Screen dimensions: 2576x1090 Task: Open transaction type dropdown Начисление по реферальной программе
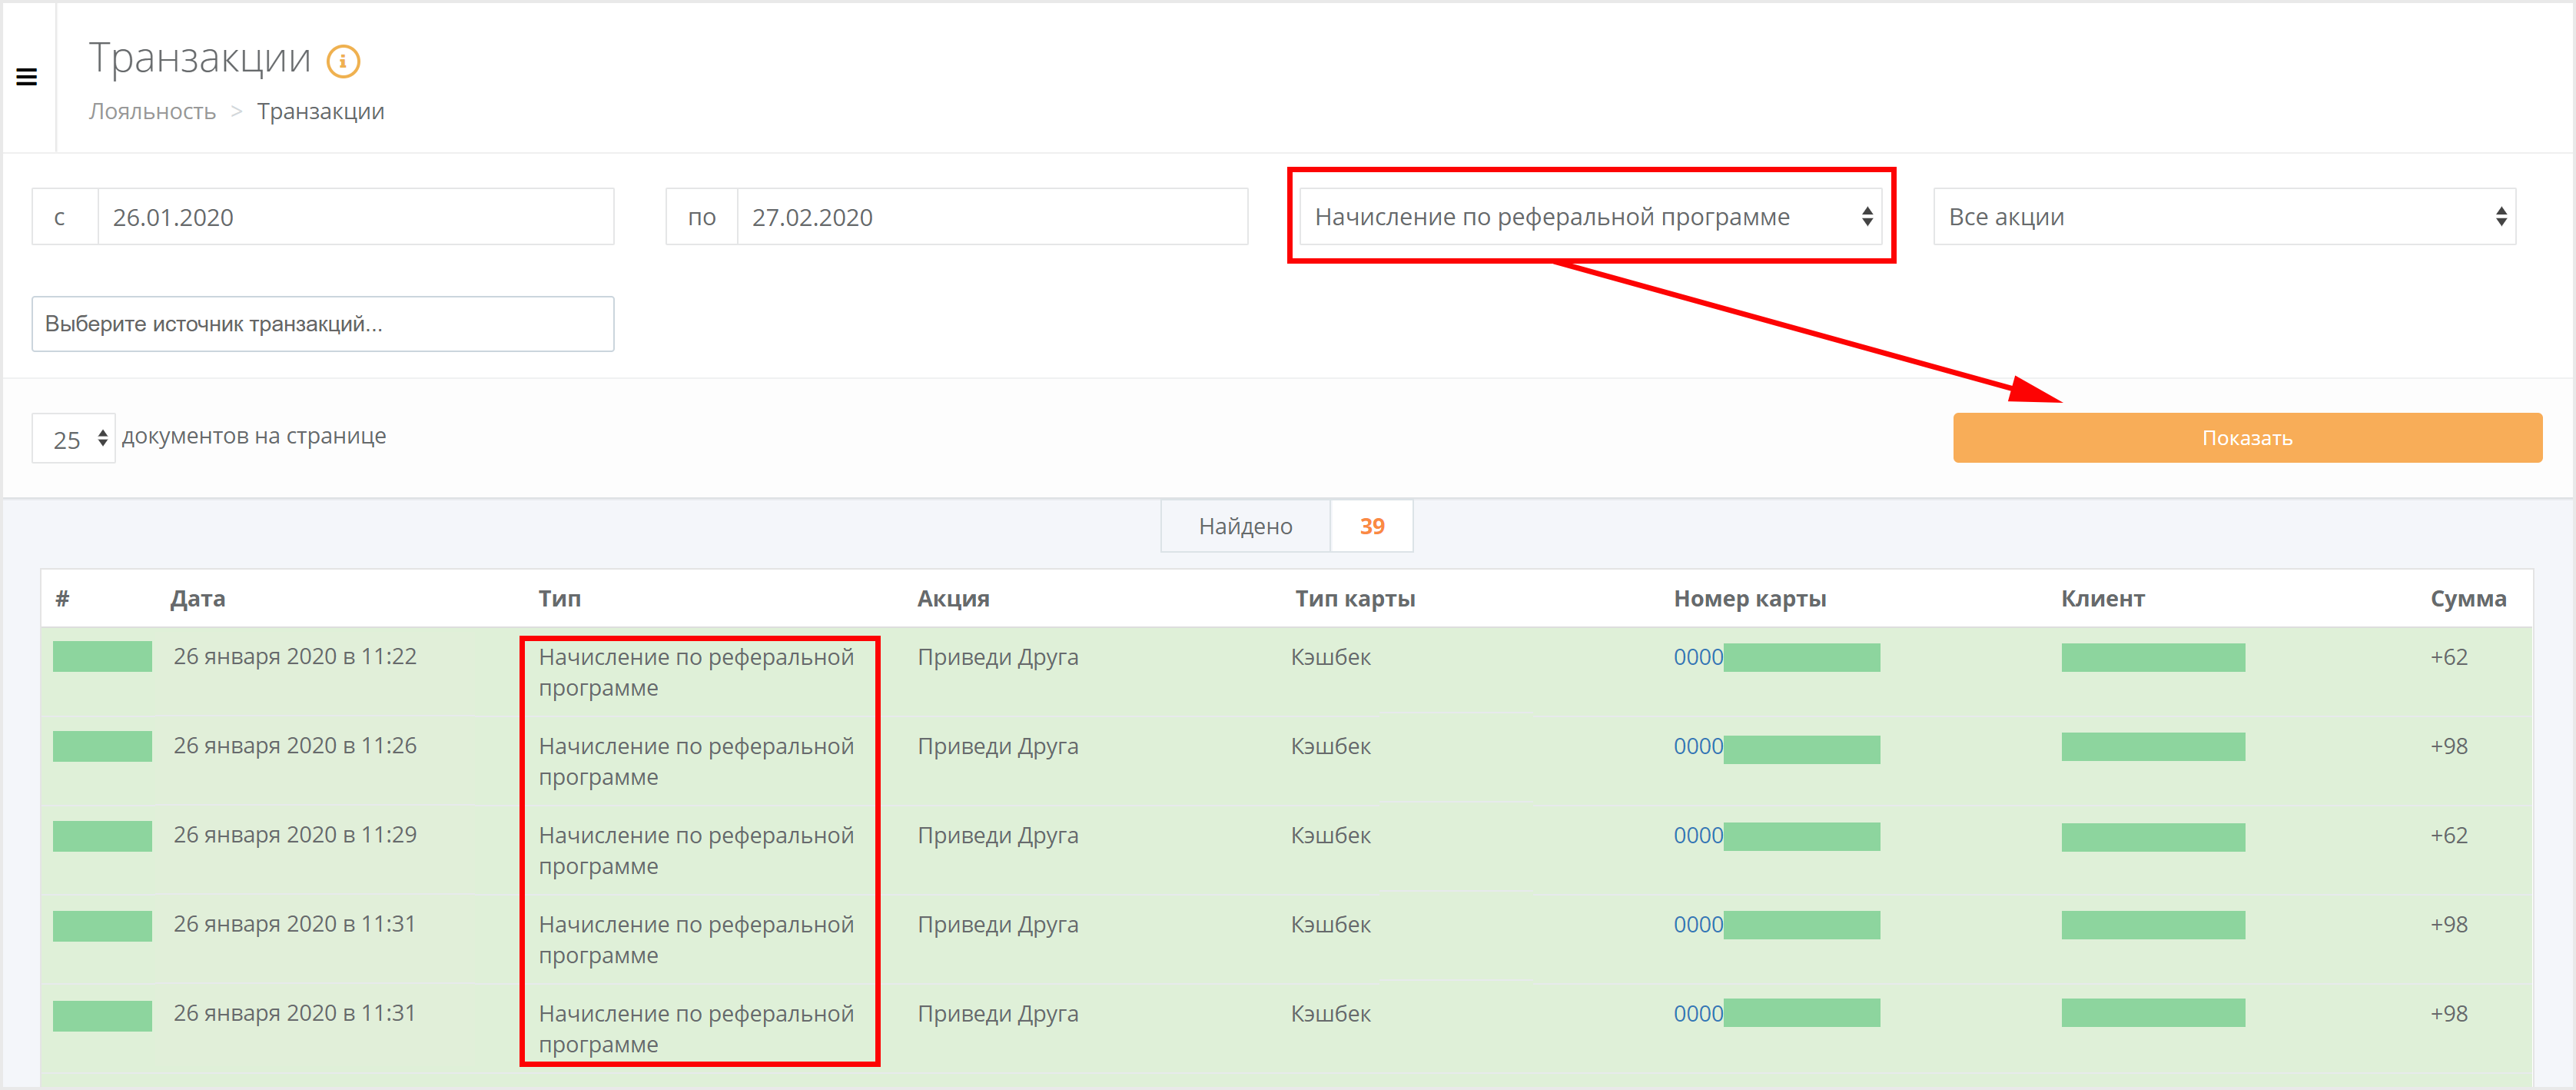tap(1590, 217)
